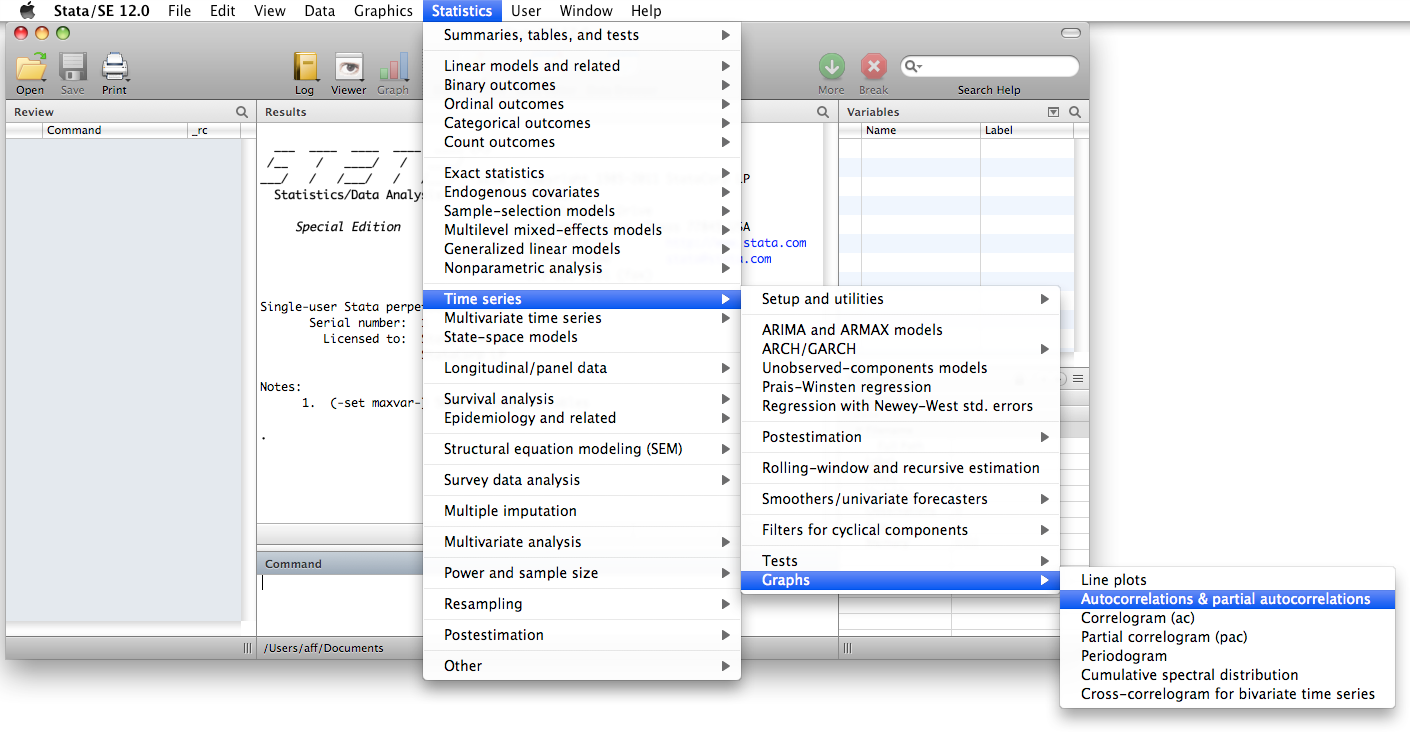The width and height of the screenshot is (1410, 732).
Task: Open the Graphics menu in menu bar
Action: point(383,11)
